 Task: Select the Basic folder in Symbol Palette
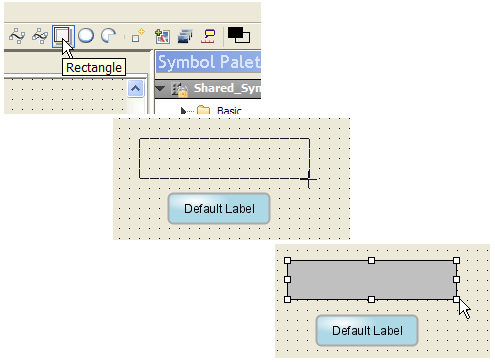pyautogui.click(x=229, y=110)
